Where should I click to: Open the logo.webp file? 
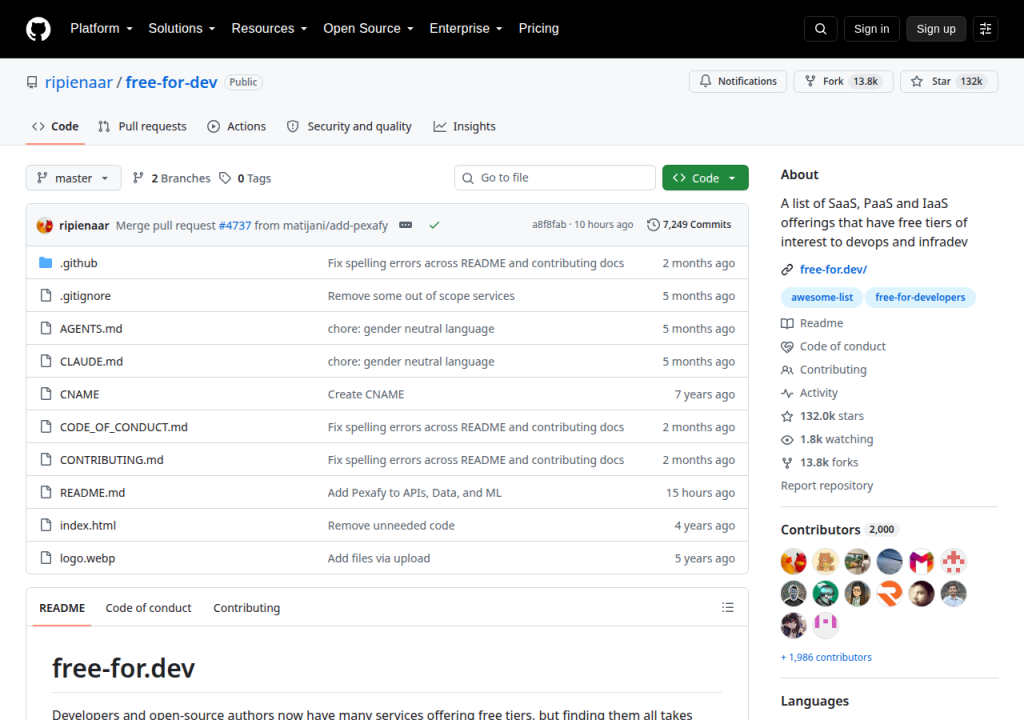[88, 559]
